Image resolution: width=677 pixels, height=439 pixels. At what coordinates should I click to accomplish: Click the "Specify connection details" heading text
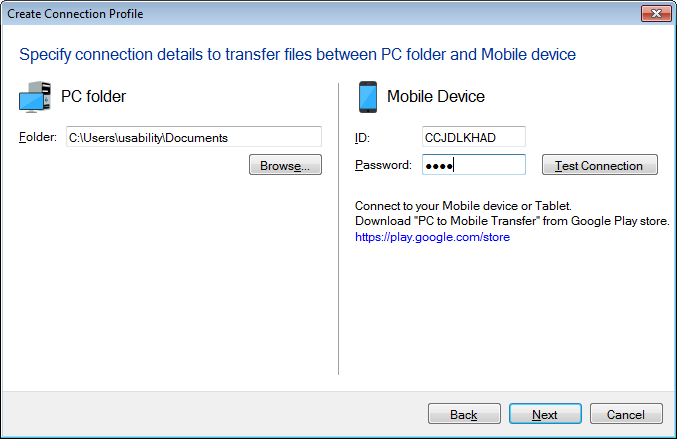click(x=298, y=54)
